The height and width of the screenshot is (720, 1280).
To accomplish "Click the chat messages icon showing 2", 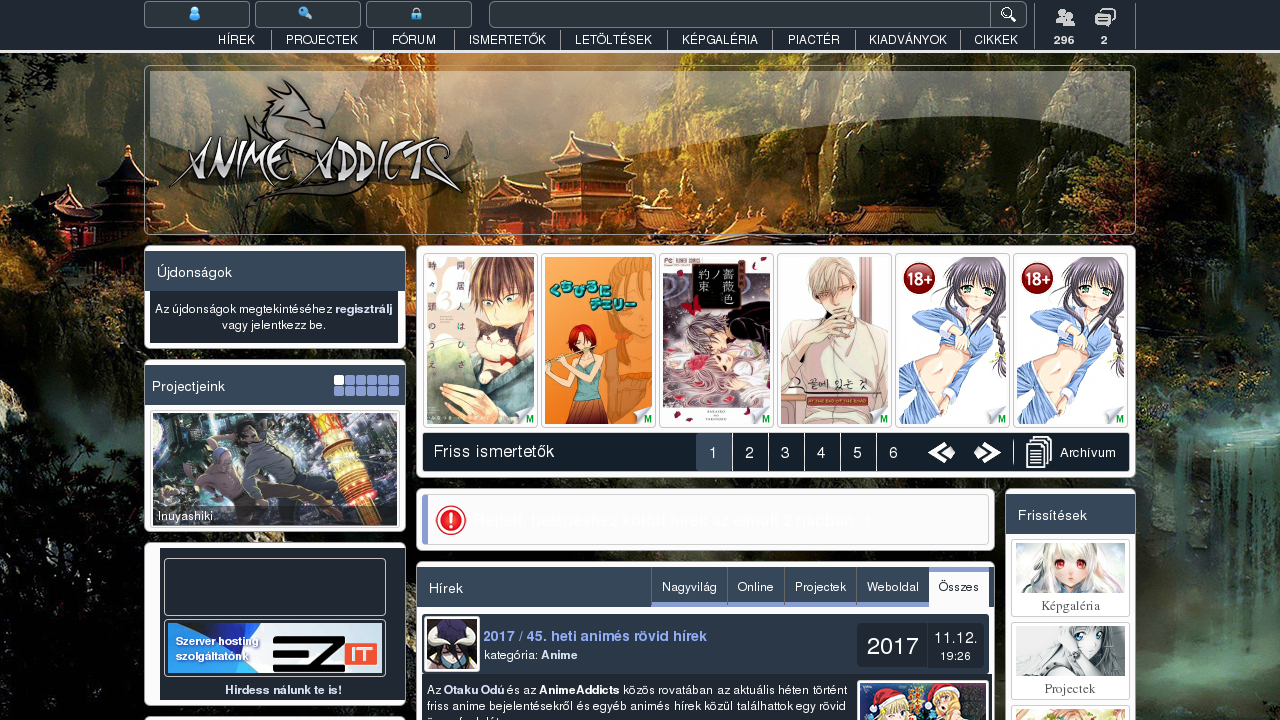I will (1104, 17).
